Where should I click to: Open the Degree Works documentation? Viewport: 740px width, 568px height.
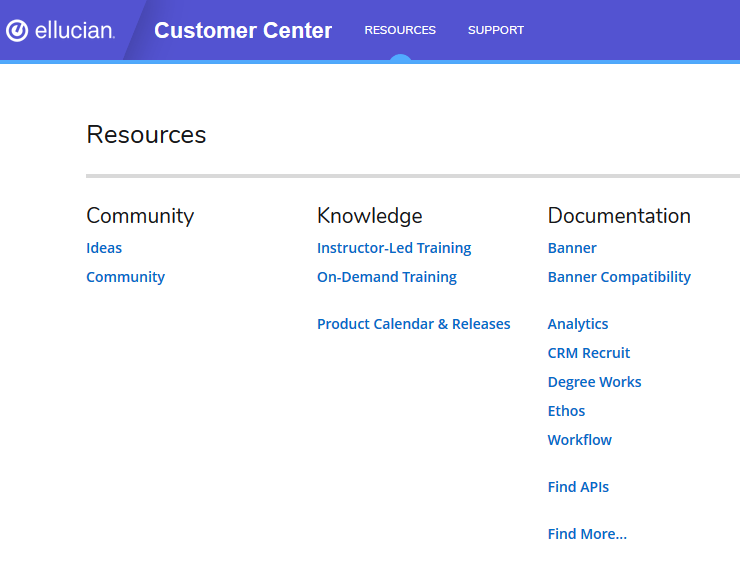594,382
